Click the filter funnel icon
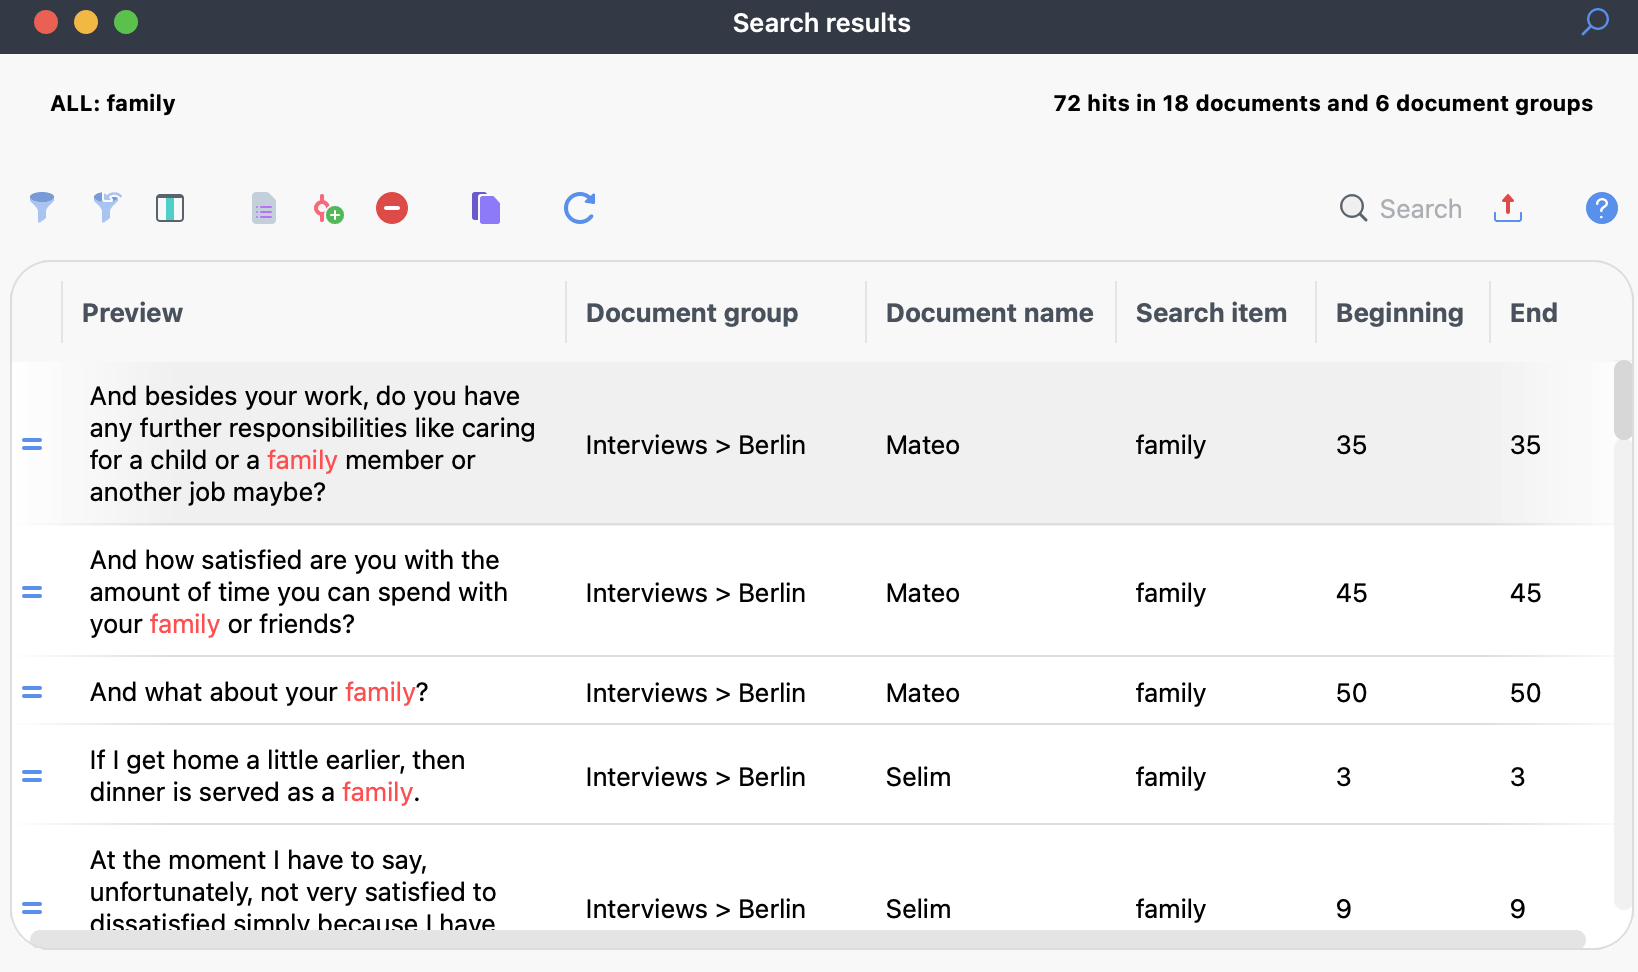 (42, 208)
